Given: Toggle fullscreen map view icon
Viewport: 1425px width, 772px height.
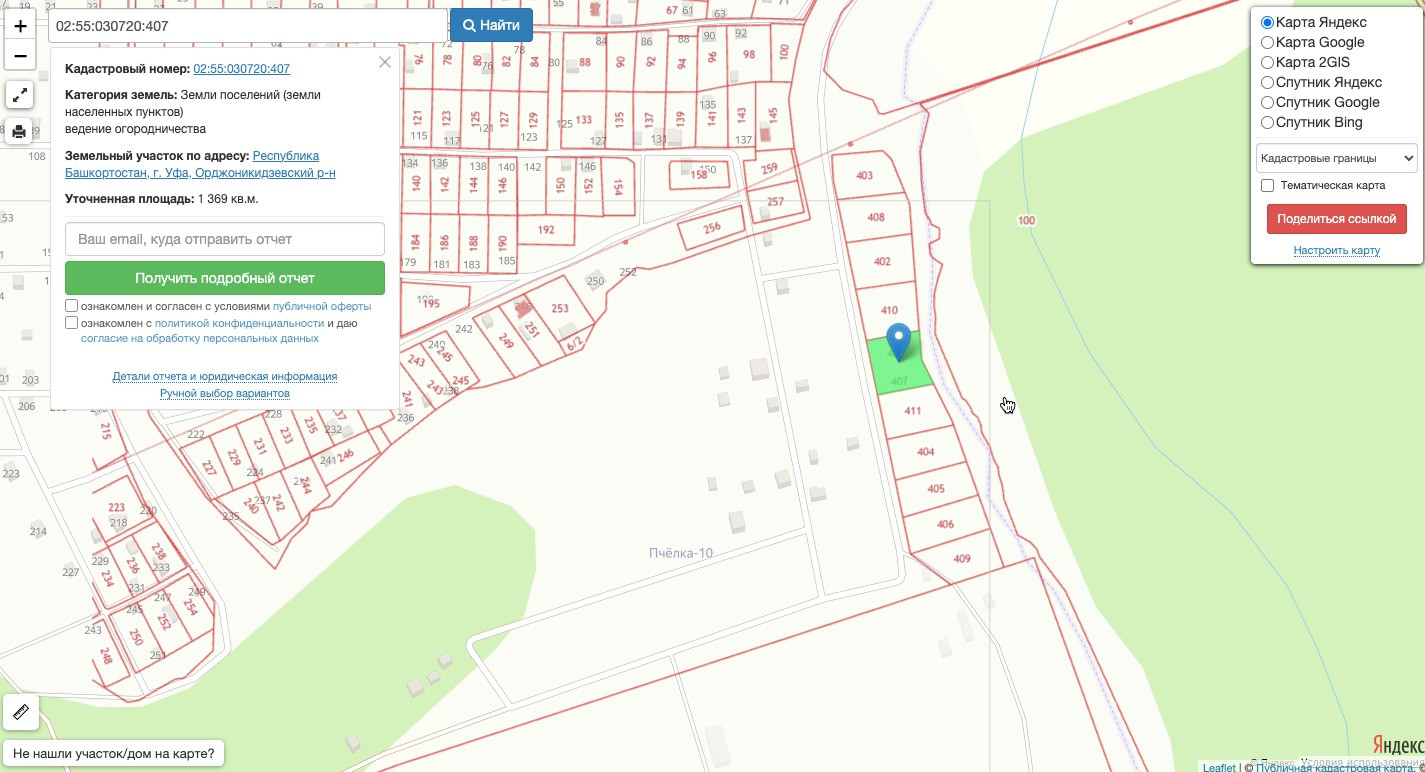Looking at the screenshot, I should 20,95.
